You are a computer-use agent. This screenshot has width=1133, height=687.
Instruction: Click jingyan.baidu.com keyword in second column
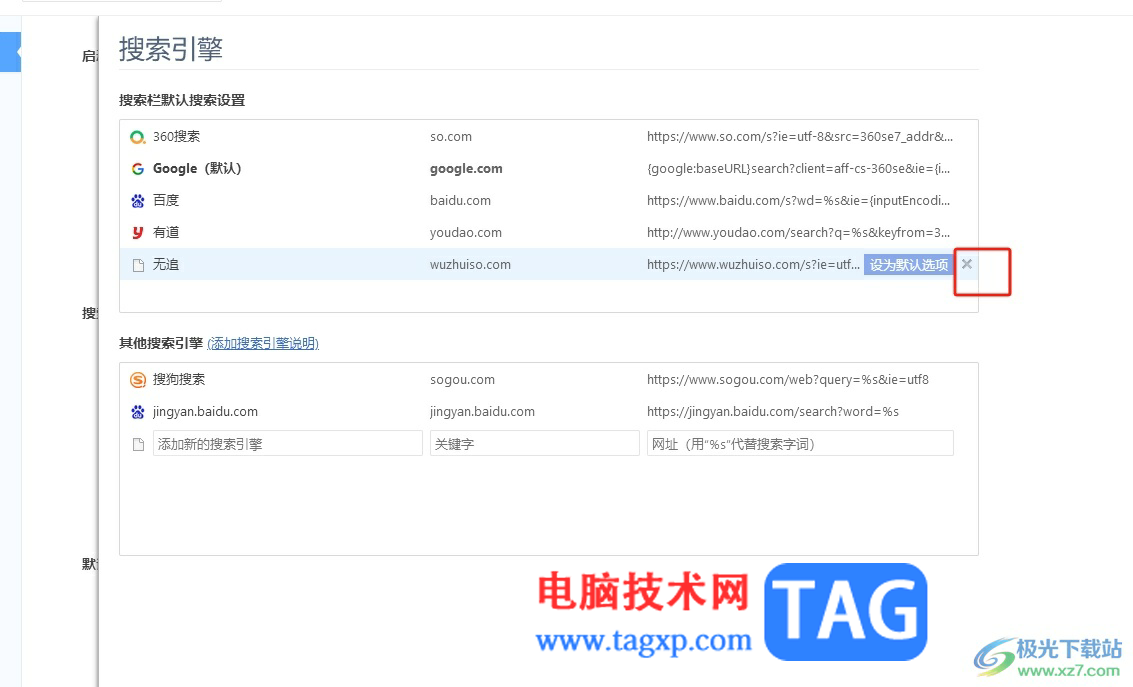click(483, 412)
